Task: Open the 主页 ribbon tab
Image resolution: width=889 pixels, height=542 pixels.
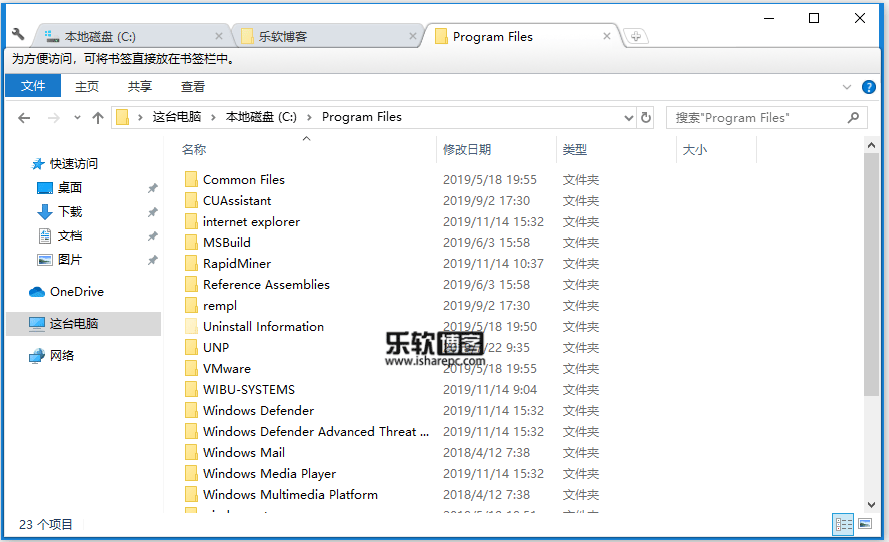Action: [87, 86]
